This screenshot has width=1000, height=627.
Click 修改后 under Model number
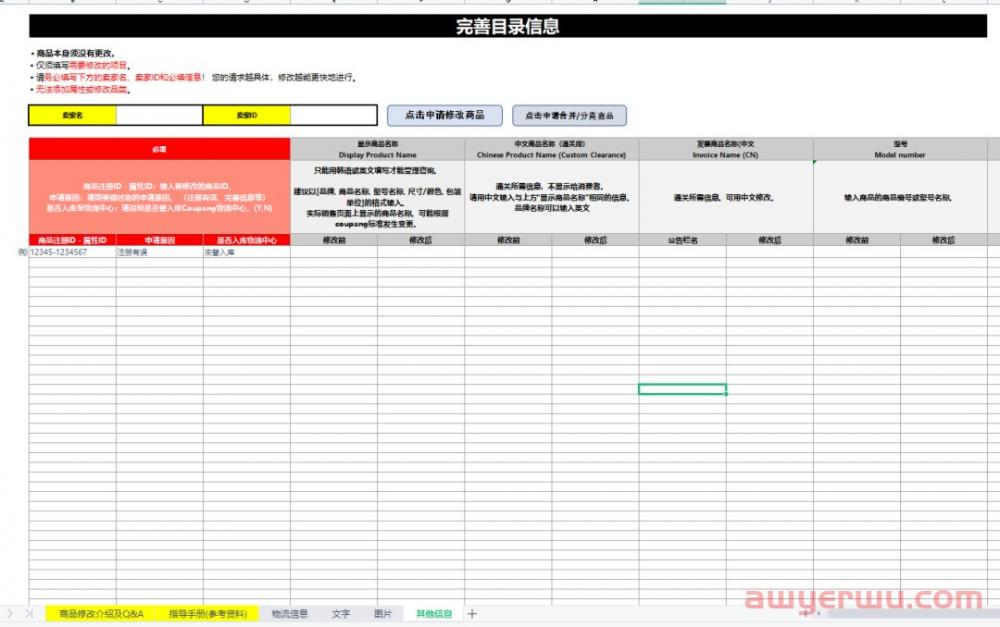944,240
